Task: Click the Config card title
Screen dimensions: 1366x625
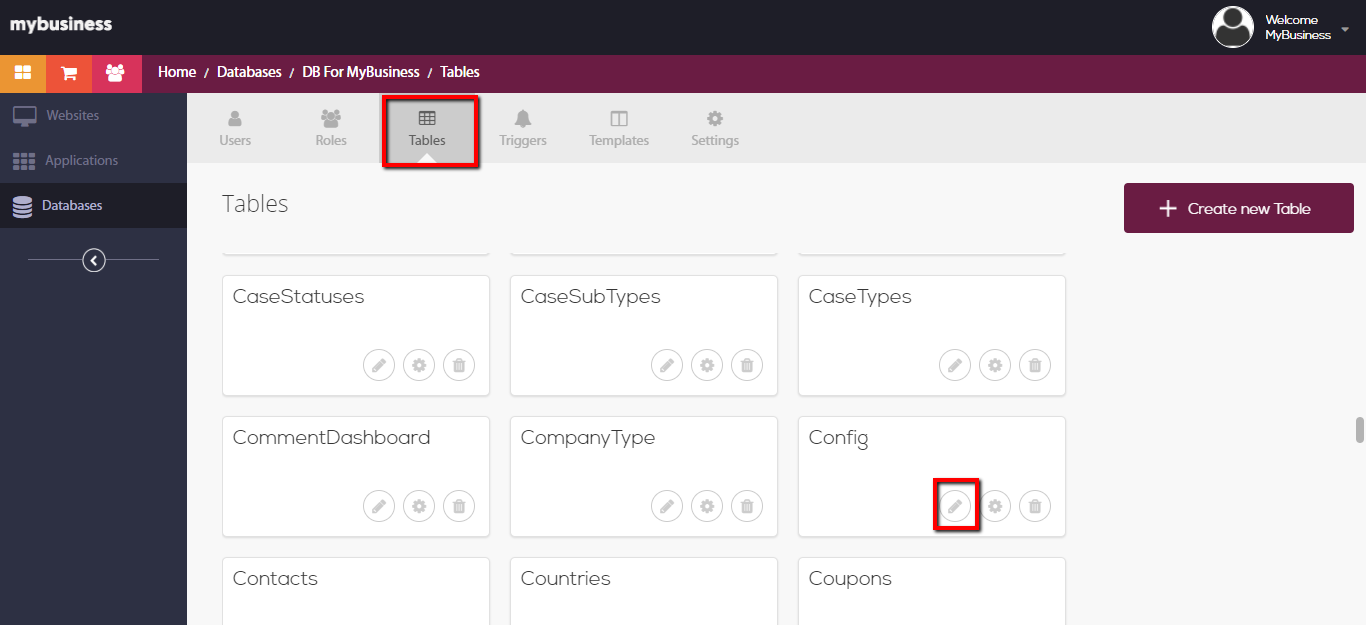Action: click(x=838, y=438)
